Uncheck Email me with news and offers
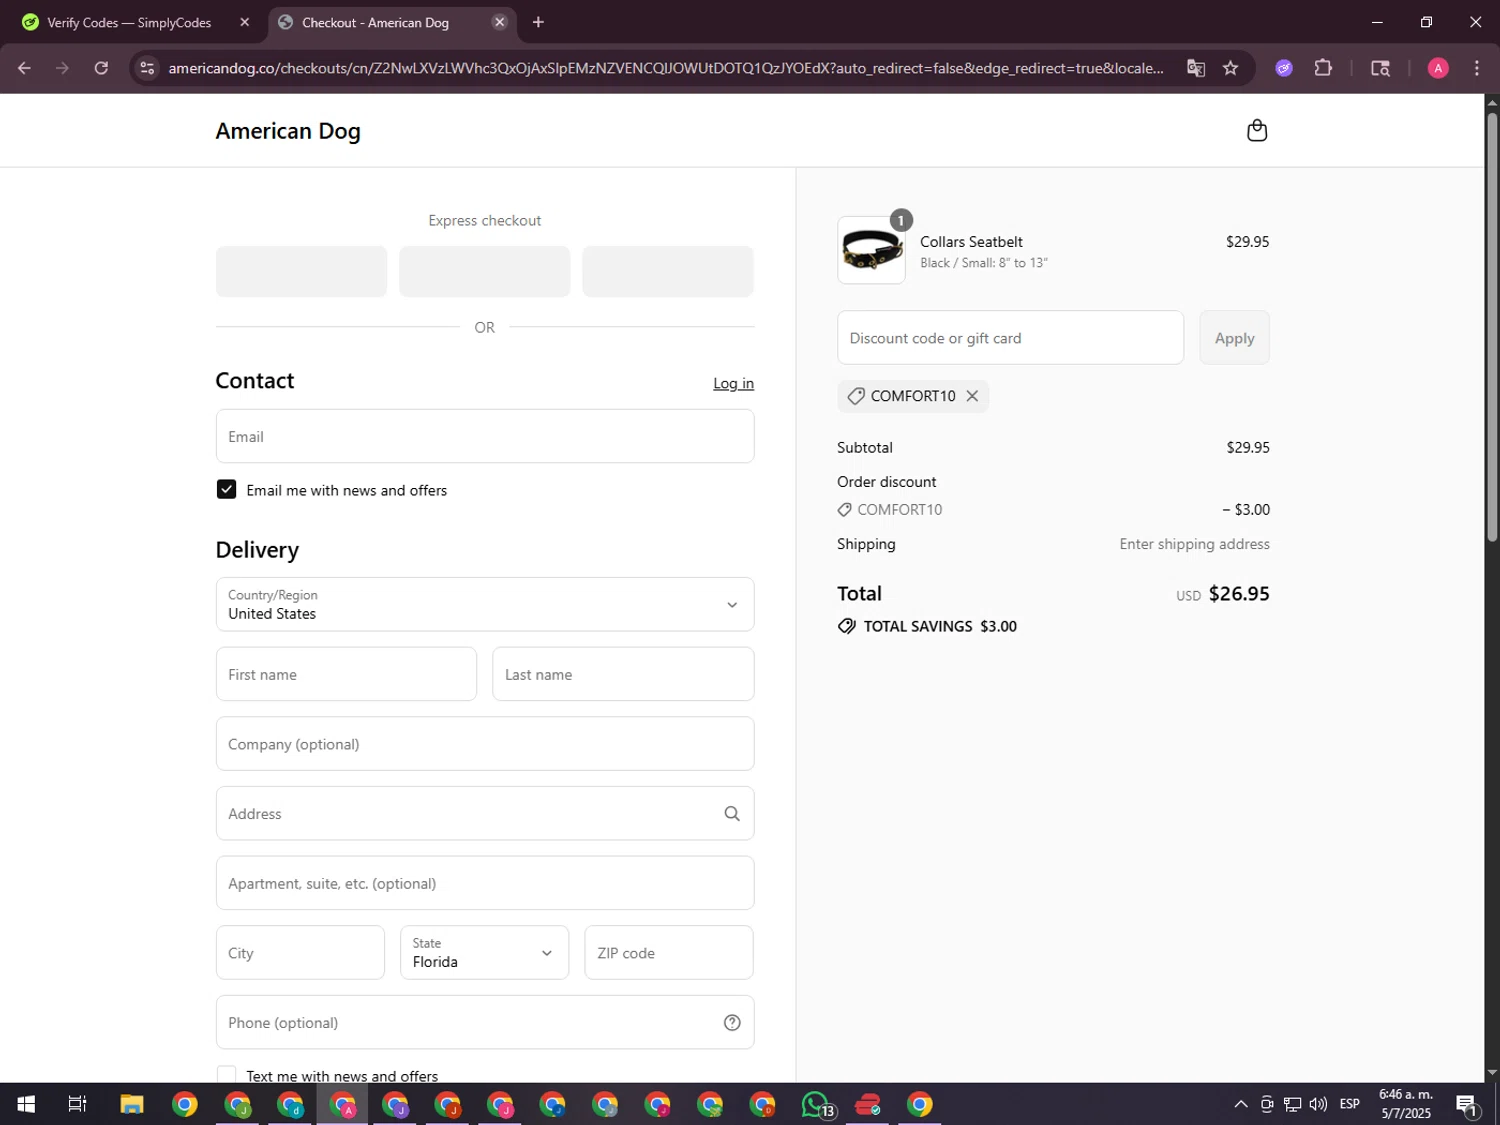The height and width of the screenshot is (1125, 1500). coord(226,489)
